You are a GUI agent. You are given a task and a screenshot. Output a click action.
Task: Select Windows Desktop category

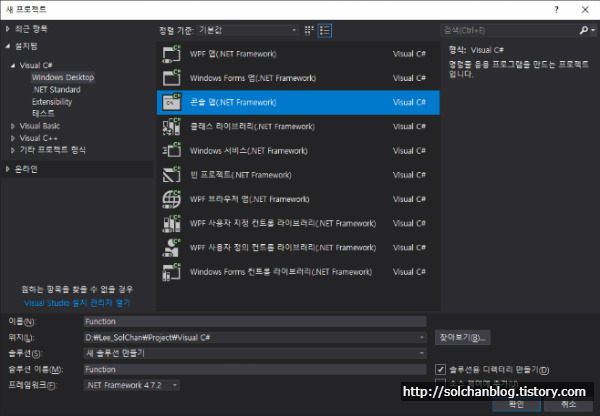63,77
